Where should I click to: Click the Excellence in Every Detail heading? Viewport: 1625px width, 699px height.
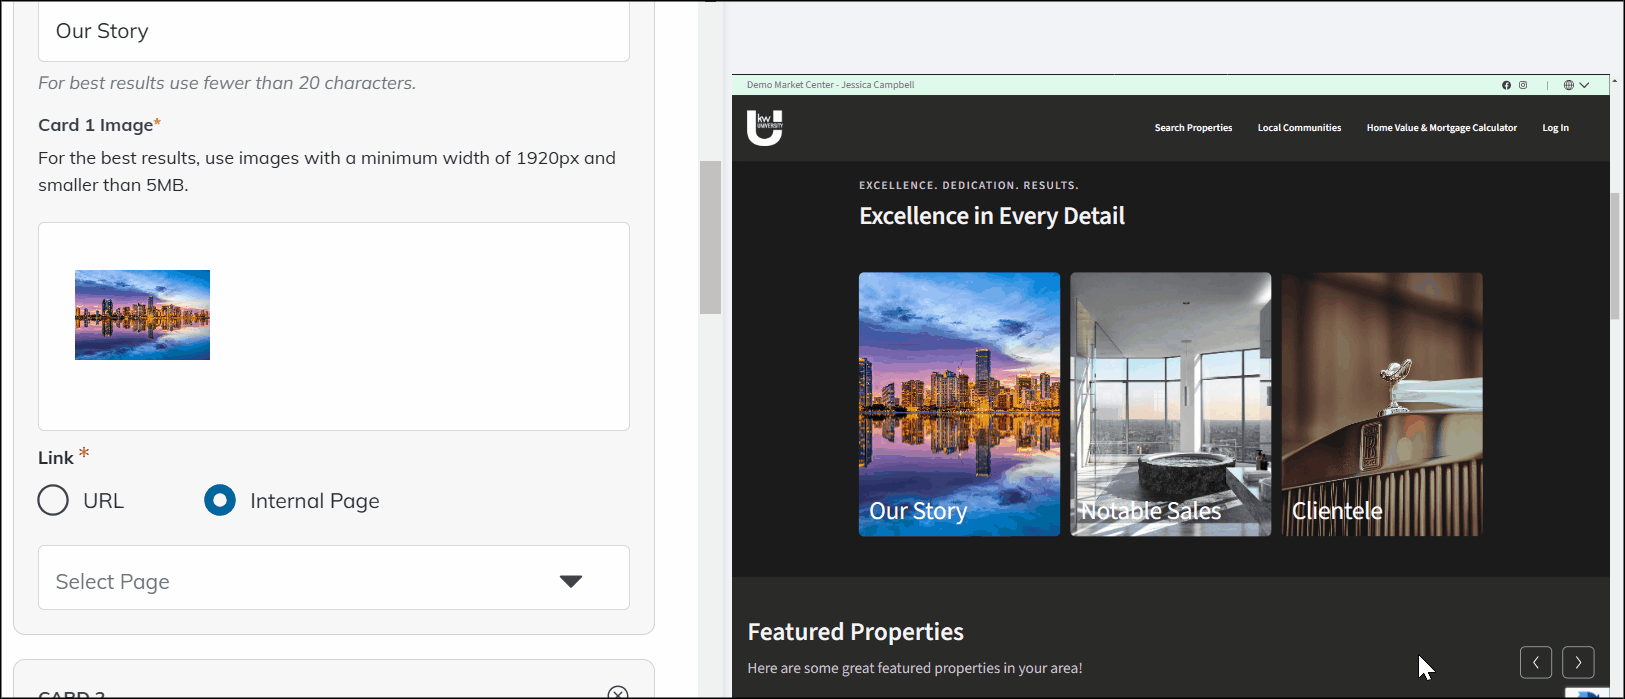tap(992, 216)
